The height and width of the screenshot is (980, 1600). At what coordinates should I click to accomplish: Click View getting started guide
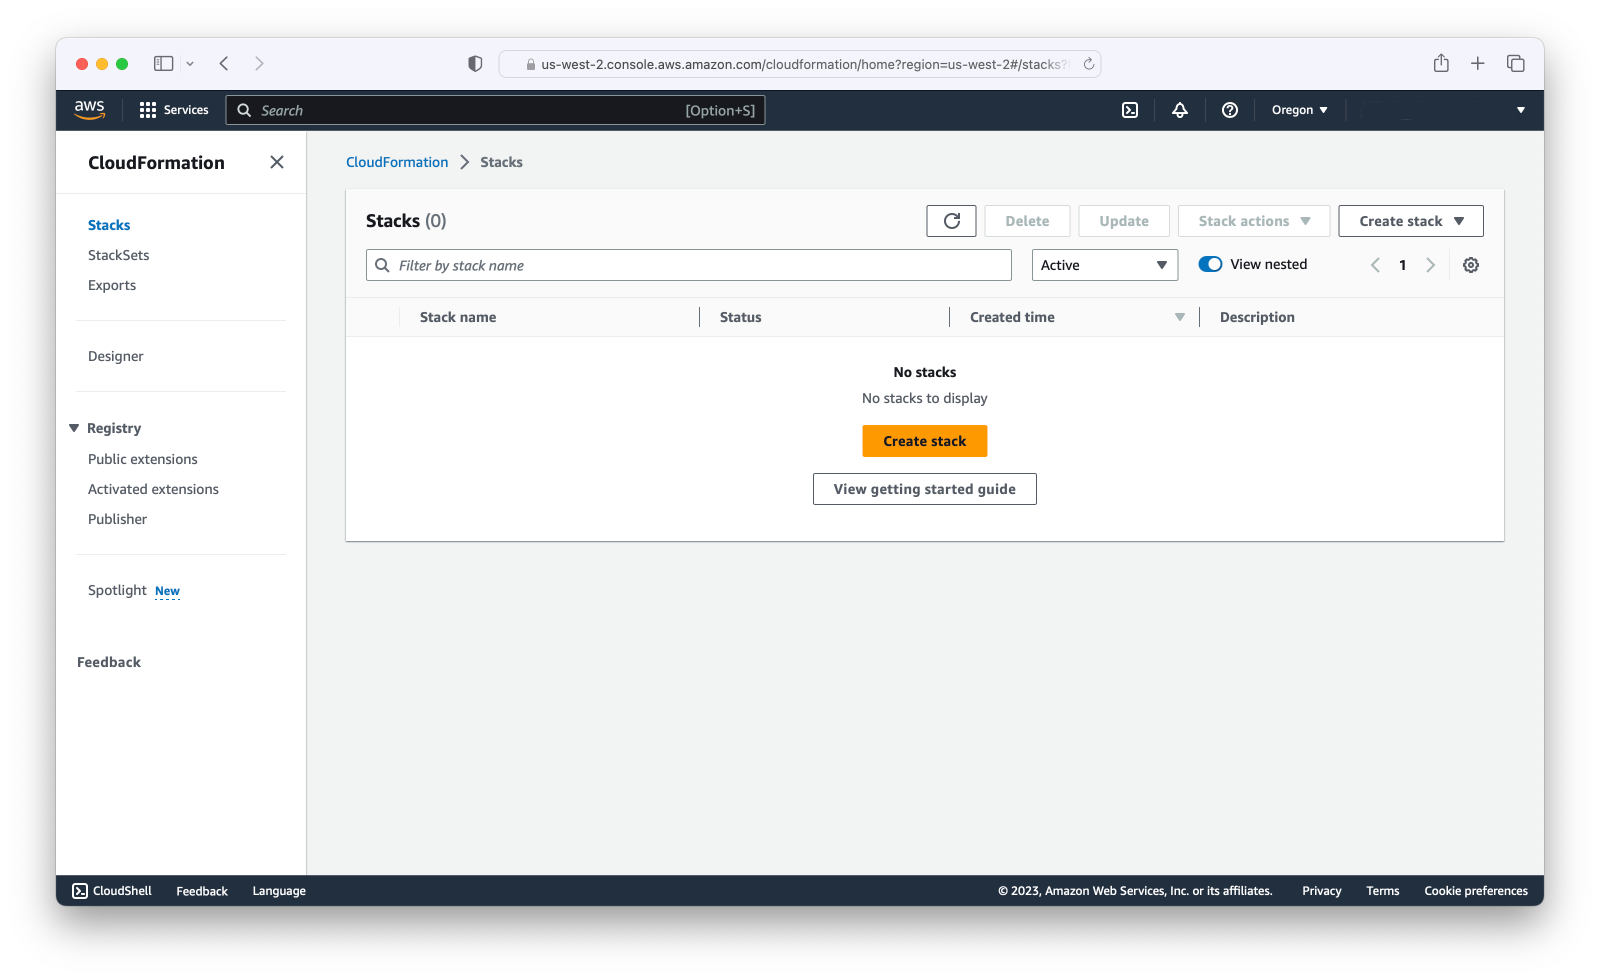click(925, 489)
